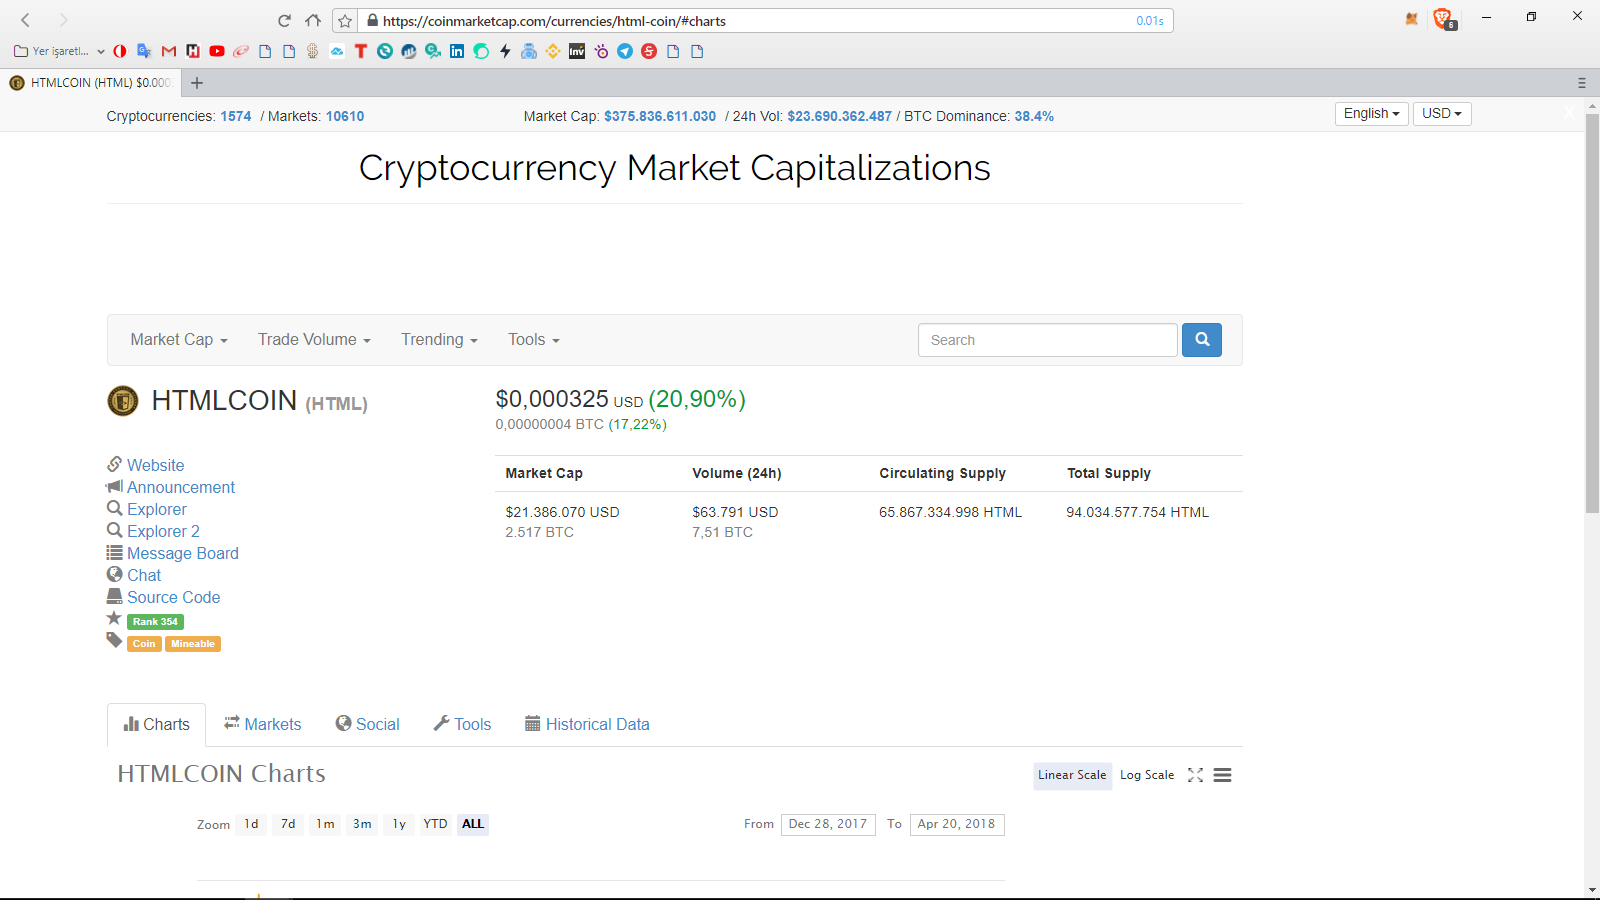Set chart zoom to 3m
1600x900 pixels.
[x=362, y=824]
